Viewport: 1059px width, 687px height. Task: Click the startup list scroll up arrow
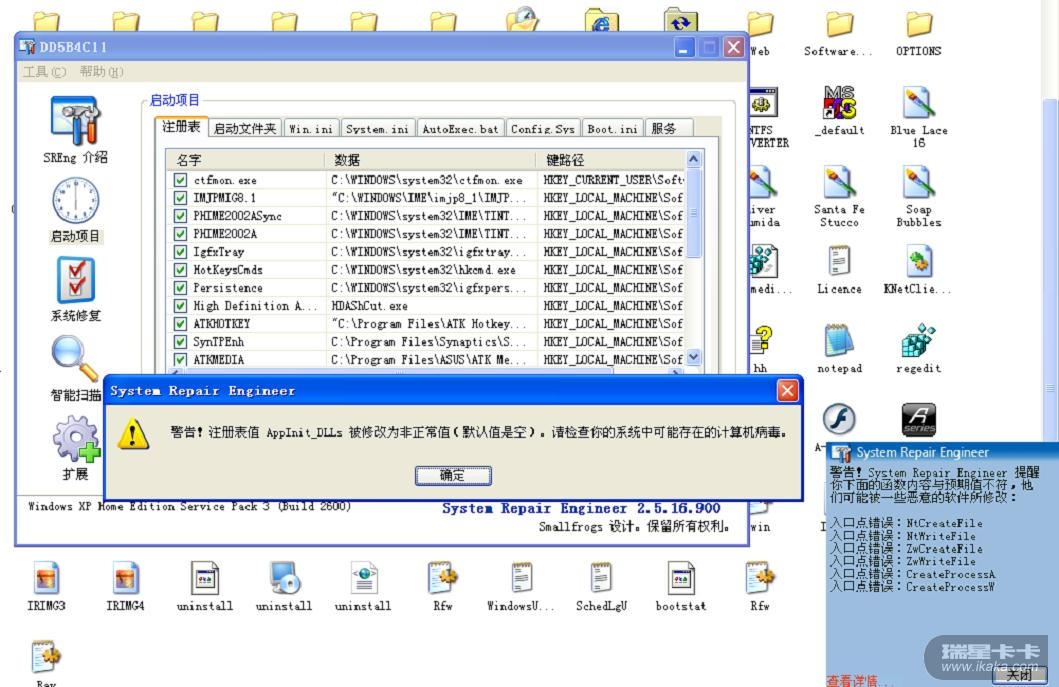694,159
